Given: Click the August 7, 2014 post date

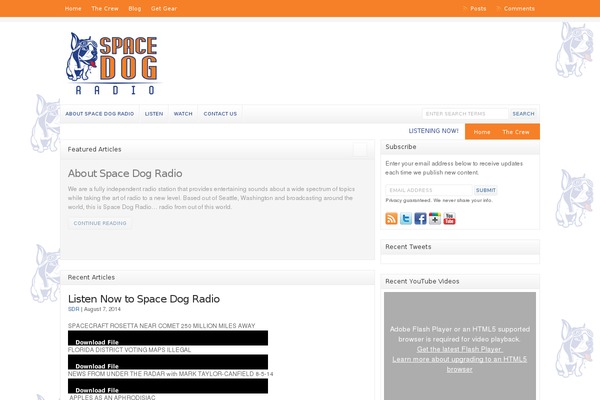Looking at the screenshot, I should (102, 309).
